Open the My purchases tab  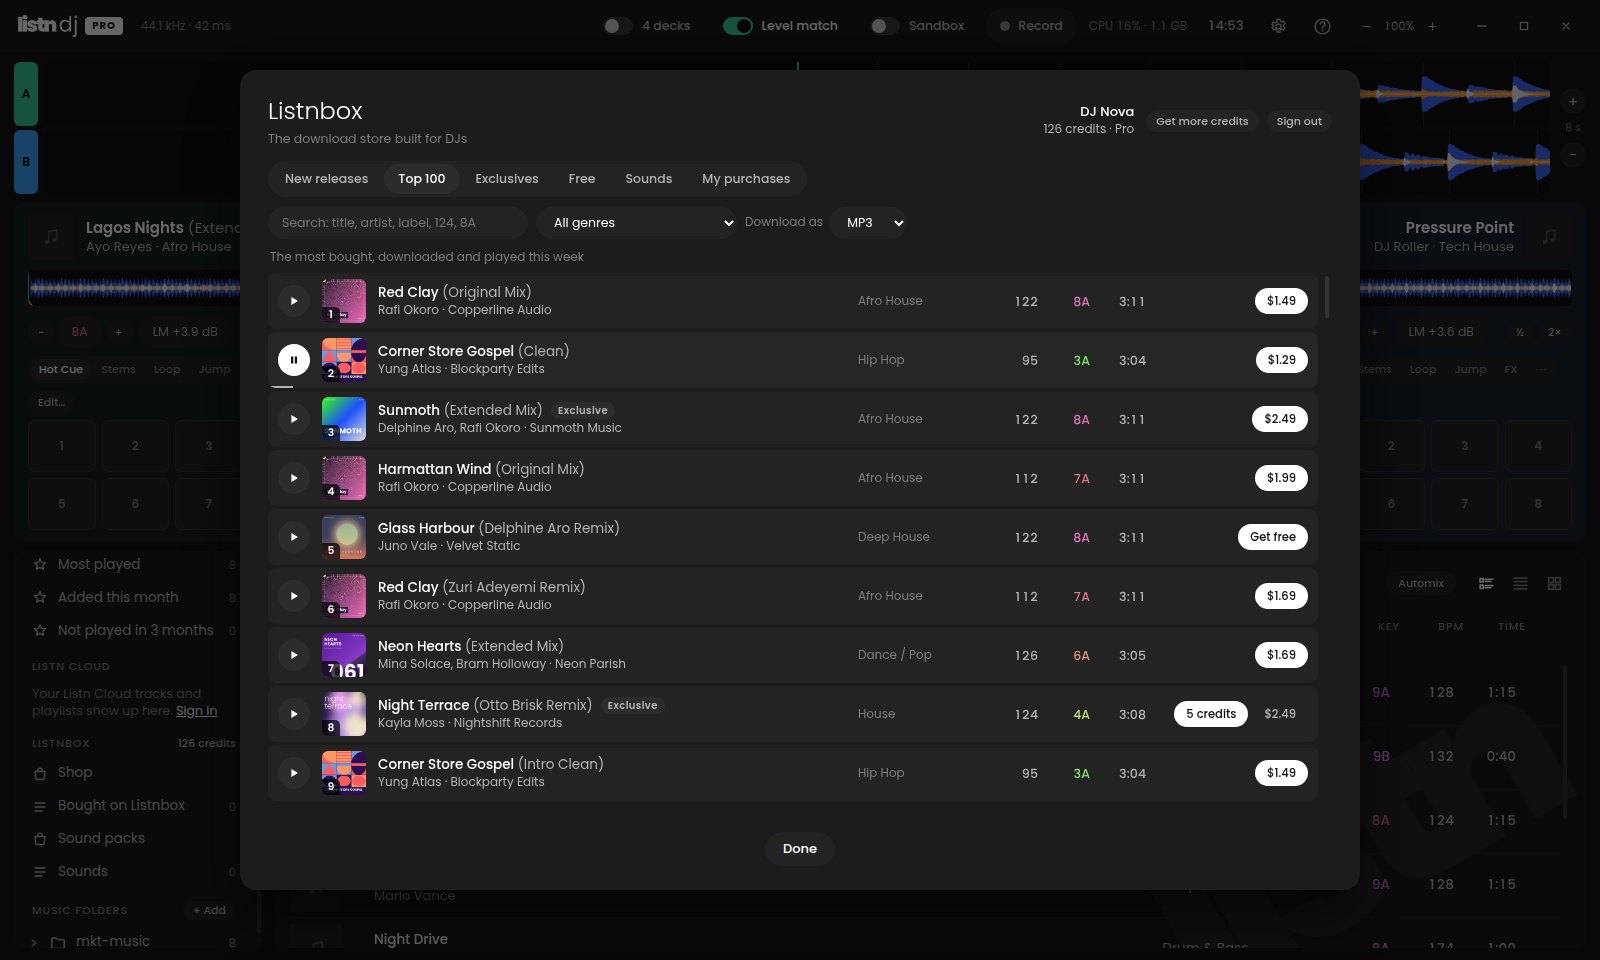tap(746, 179)
